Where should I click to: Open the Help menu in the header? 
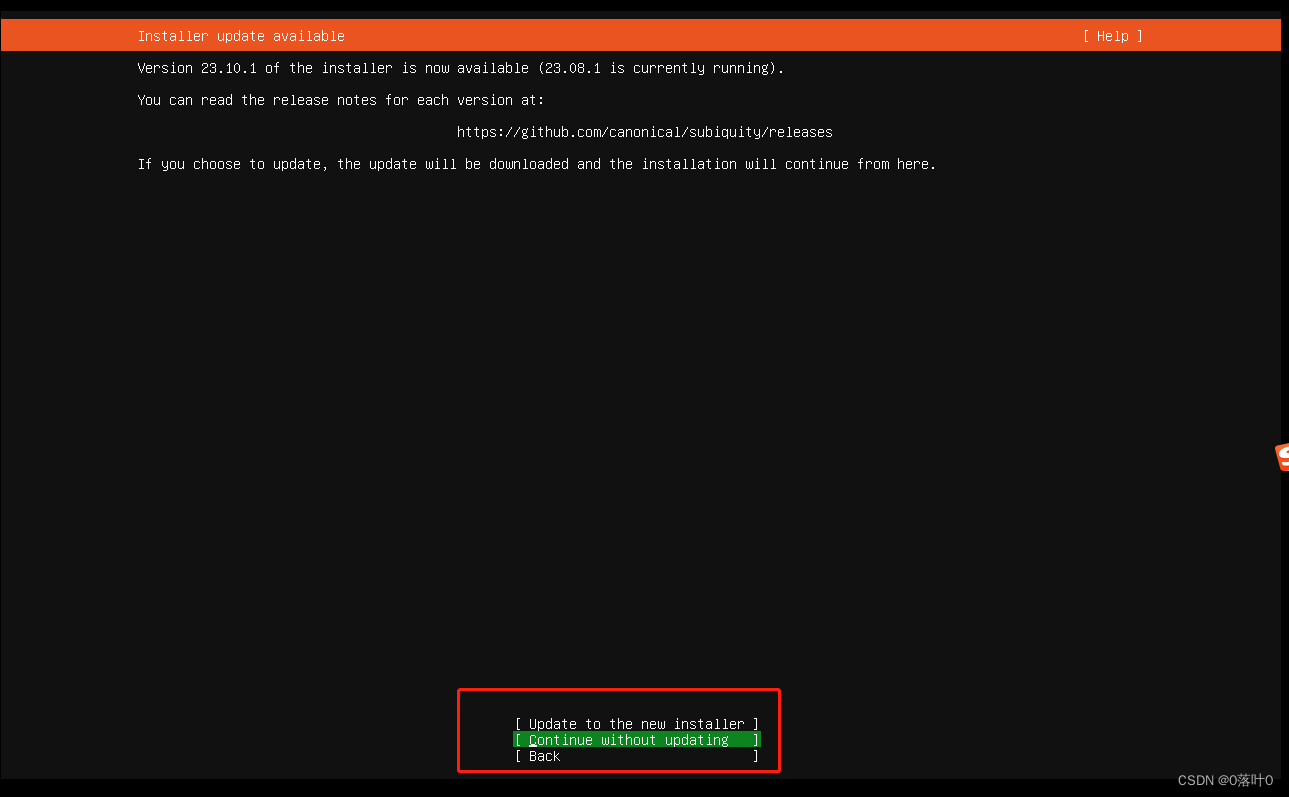pyautogui.click(x=1112, y=36)
